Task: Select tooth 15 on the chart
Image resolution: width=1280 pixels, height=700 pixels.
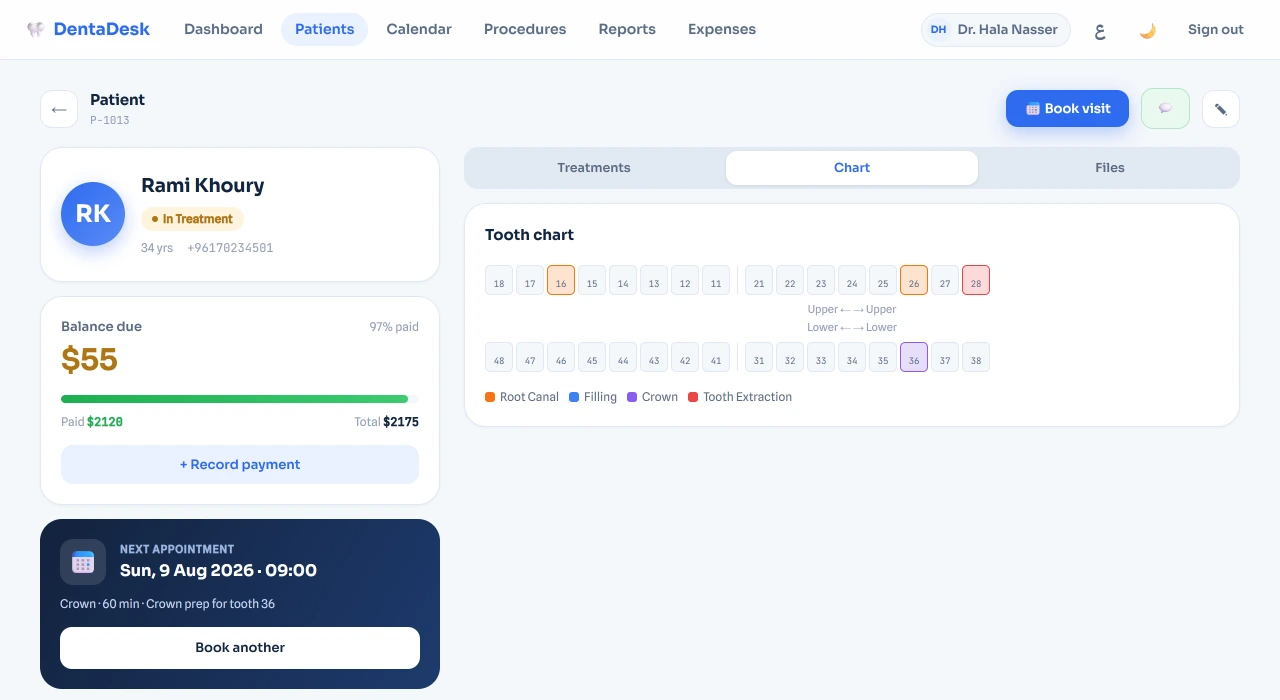Action: click(x=592, y=280)
